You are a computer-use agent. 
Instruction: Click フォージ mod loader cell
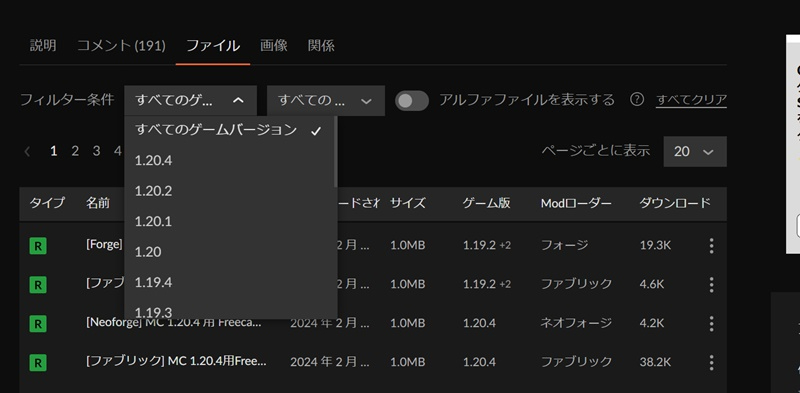564,245
